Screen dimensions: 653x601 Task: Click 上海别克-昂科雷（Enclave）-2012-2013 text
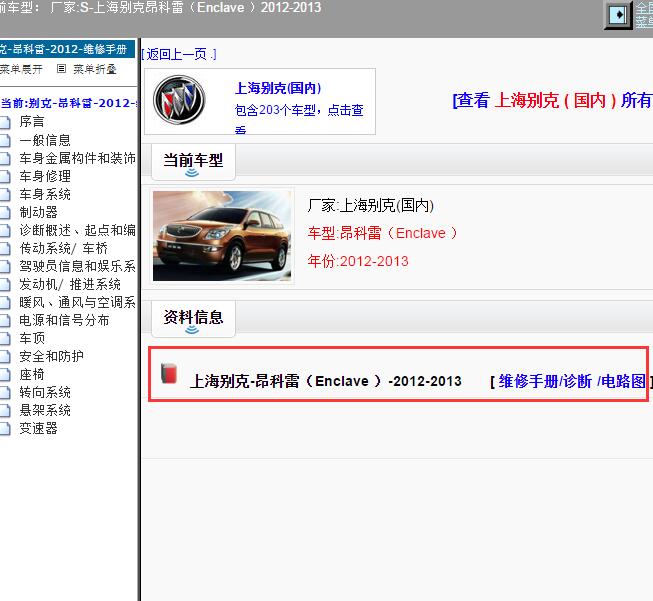click(x=326, y=381)
